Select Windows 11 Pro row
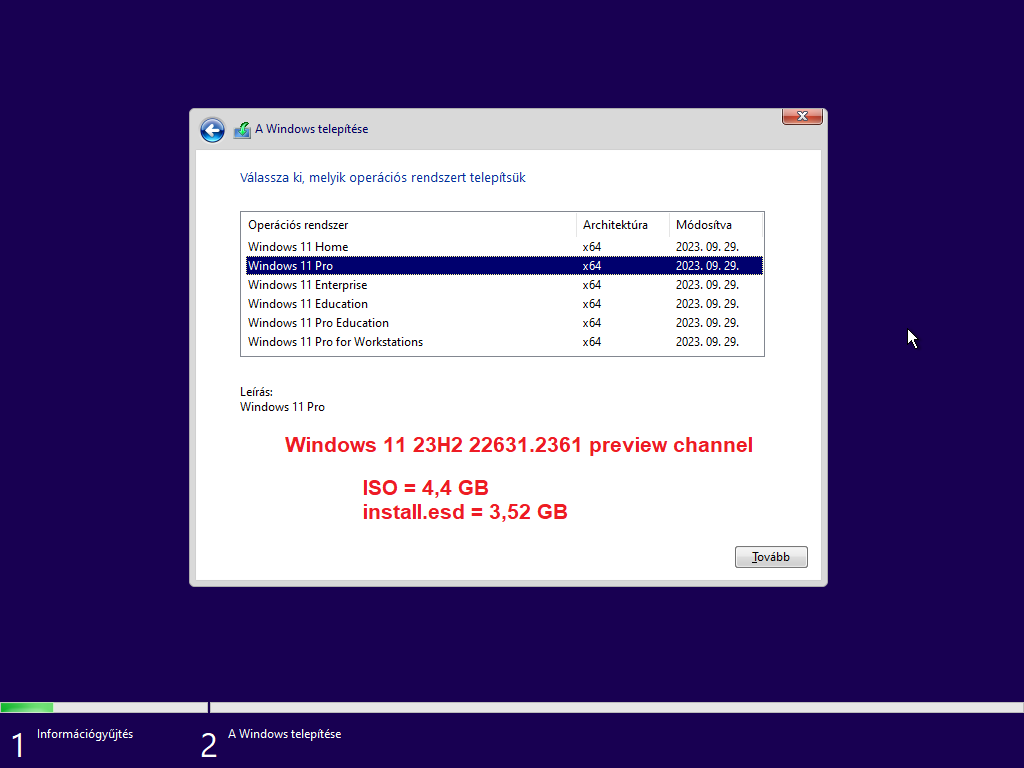The height and width of the screenshot is (768, 1024). coord(504,266)
